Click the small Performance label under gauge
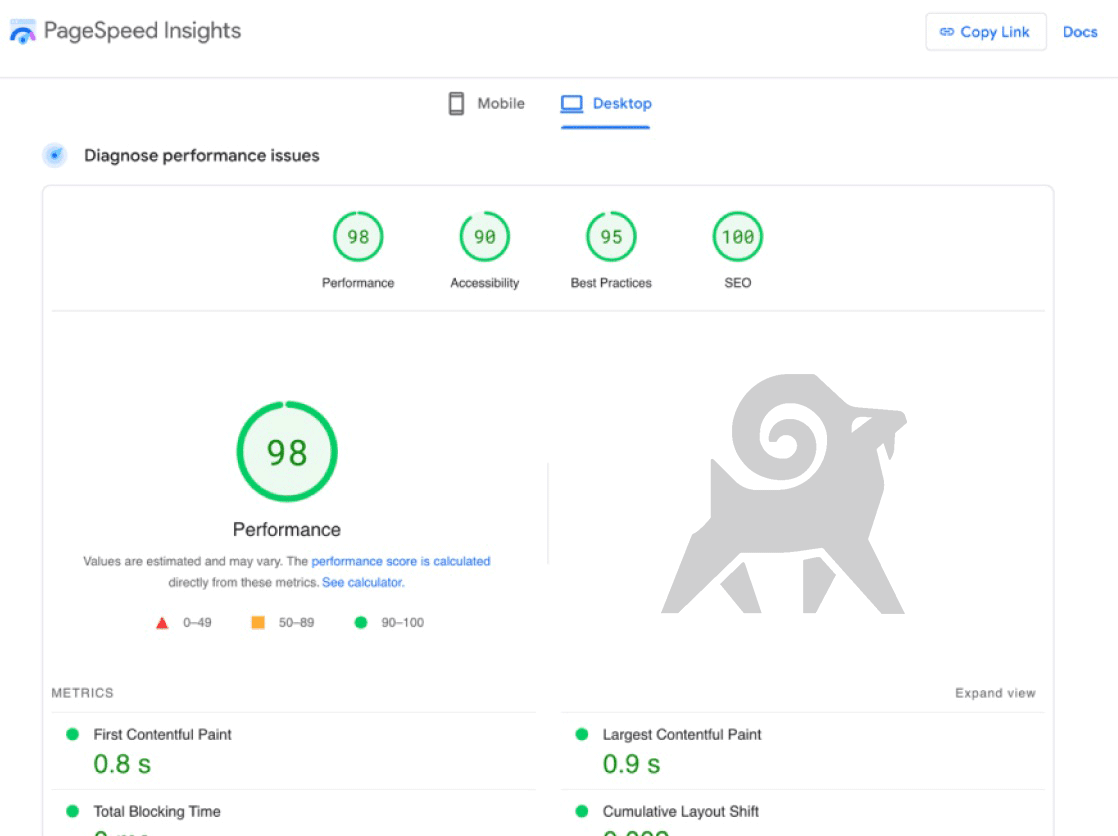The image size is (1118, 836). [358, 283]
